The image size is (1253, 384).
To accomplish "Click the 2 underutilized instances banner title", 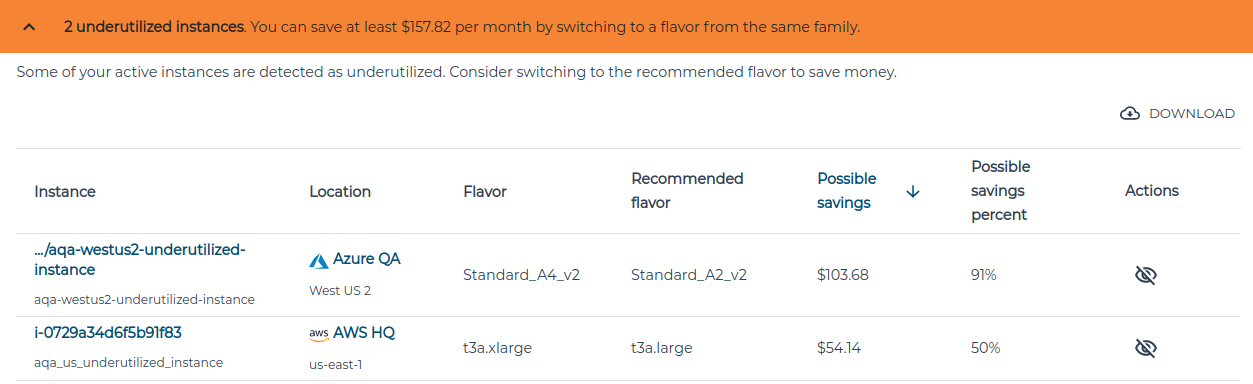I will 154,27.
